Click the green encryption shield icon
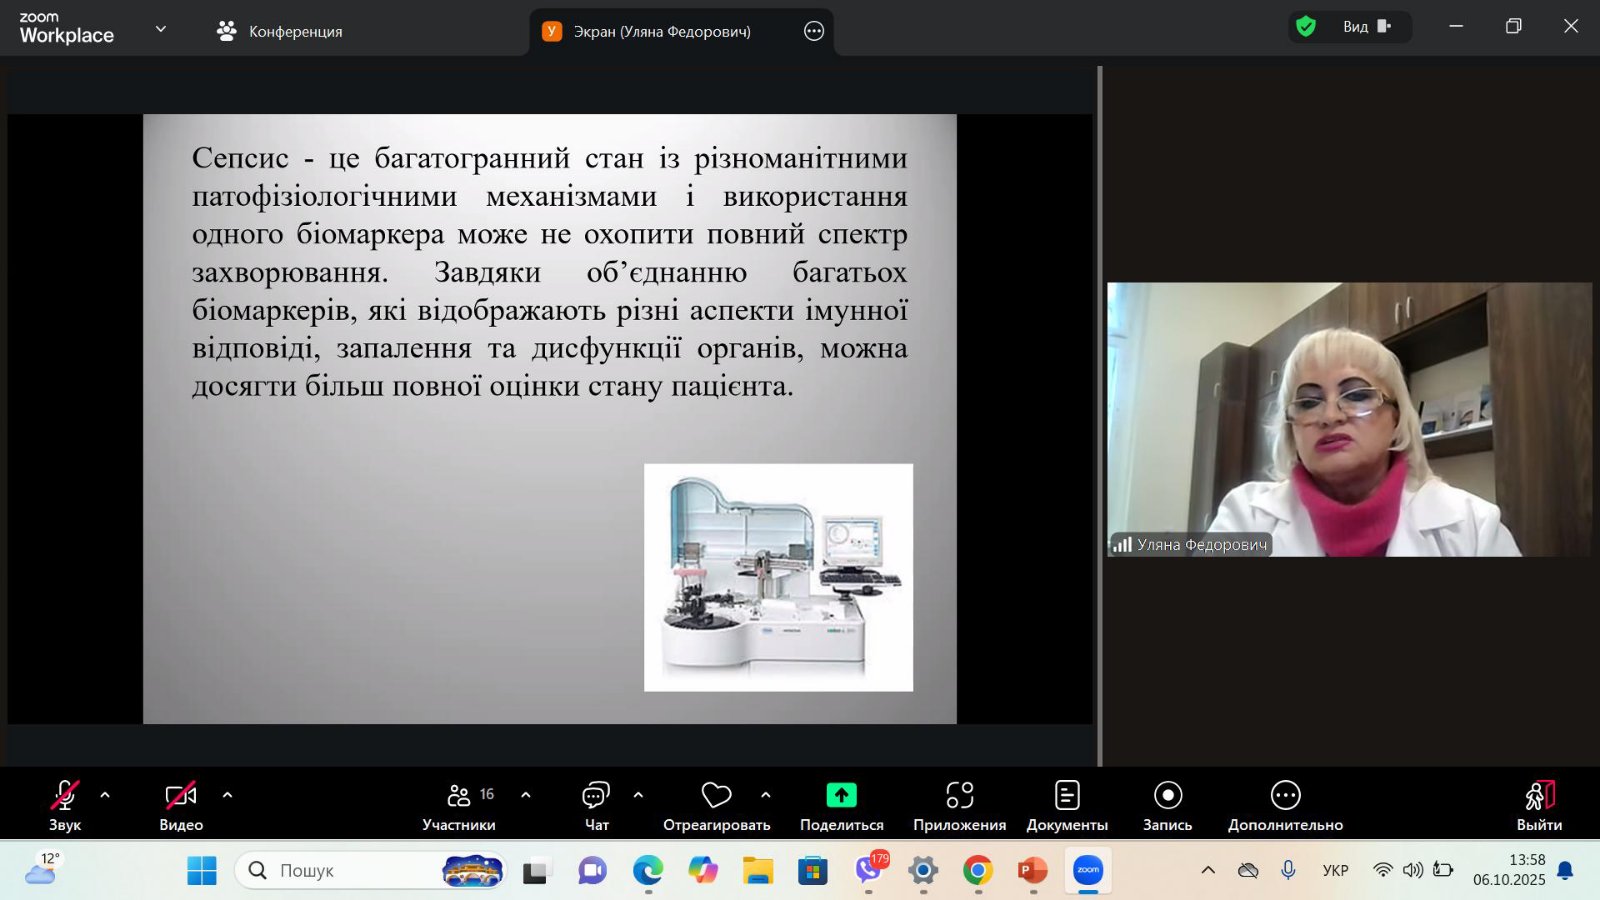This screenshot has height=900, width=1600. pos(1305,27)
